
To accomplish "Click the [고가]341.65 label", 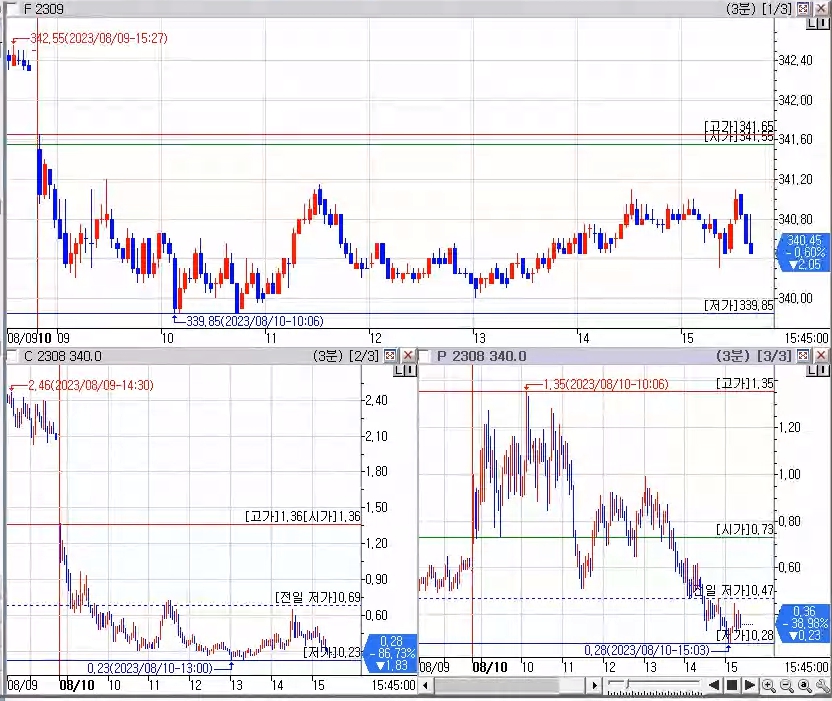I will 739,126.
